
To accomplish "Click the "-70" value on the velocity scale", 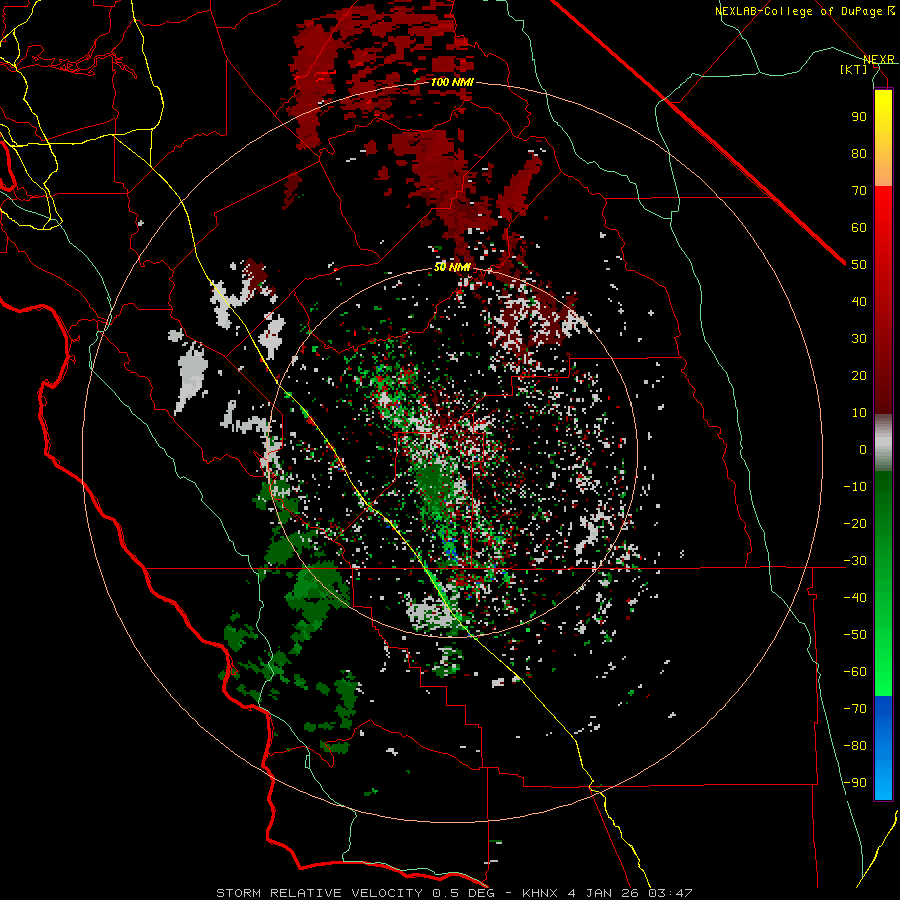I will (855, 709).
